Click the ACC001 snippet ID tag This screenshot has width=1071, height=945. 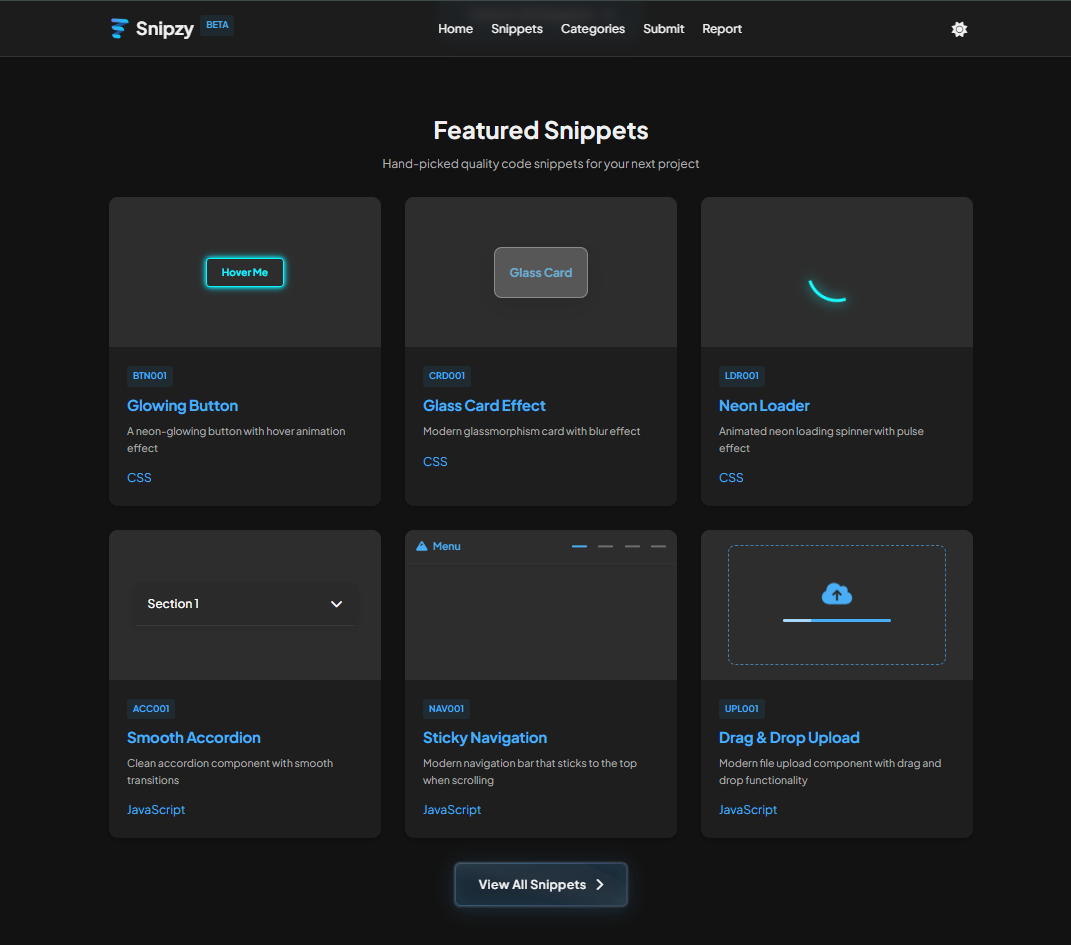point(151,709)
